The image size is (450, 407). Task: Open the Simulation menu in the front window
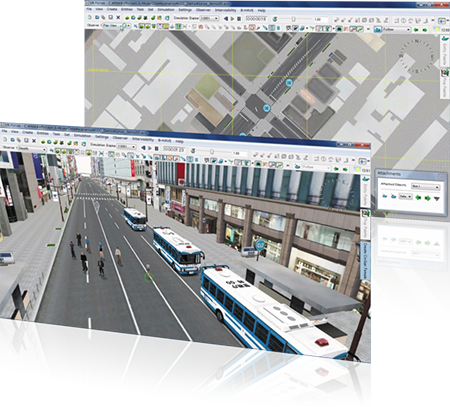(x=82, y=135)
